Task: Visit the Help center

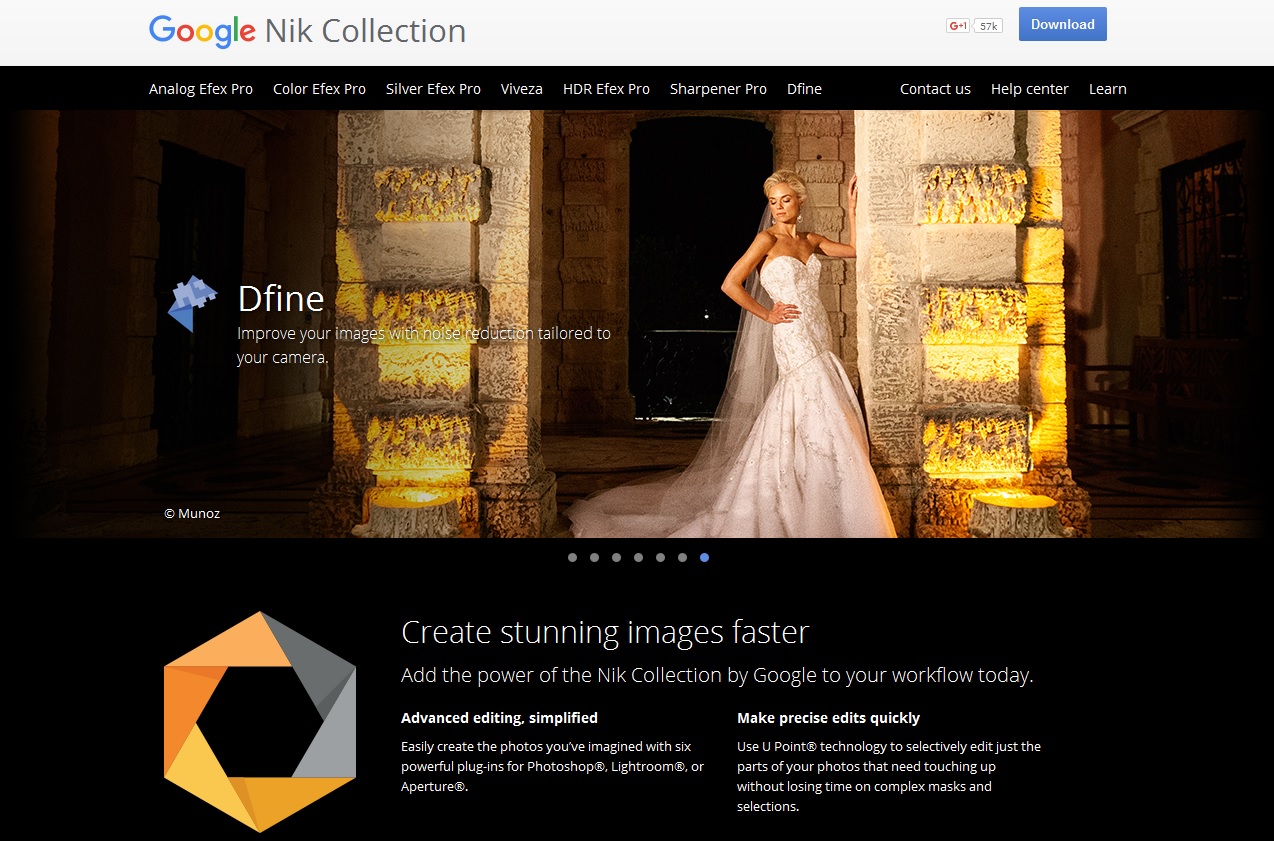Action: pos(1030,89)
